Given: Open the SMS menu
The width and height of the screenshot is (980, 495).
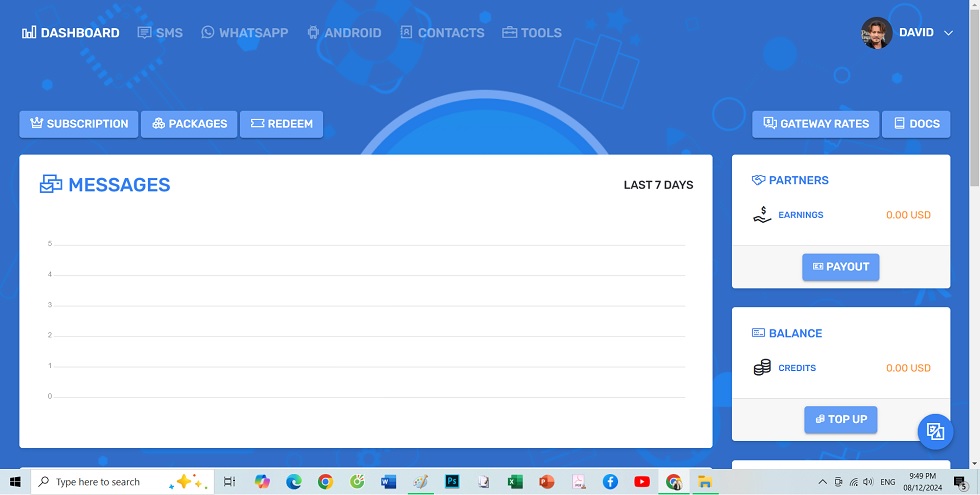Looking at the screenshot, I should (160, 33).
